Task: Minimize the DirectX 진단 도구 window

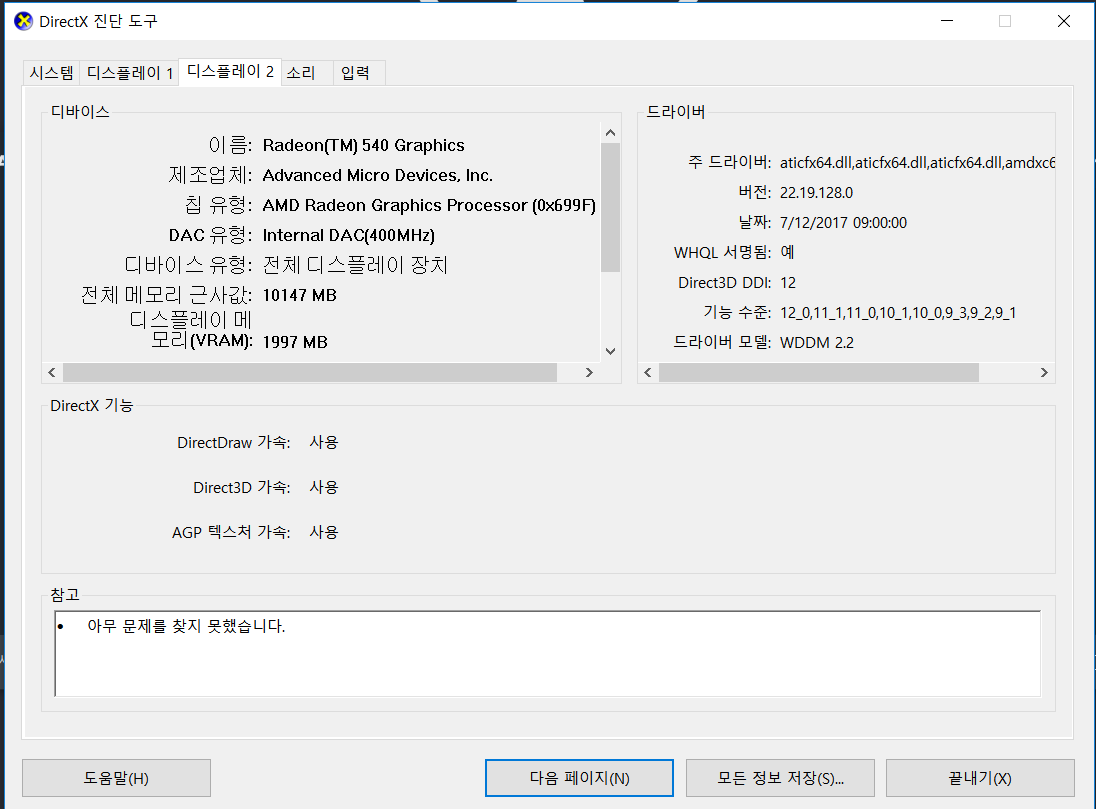Action: tap(947, 21)
